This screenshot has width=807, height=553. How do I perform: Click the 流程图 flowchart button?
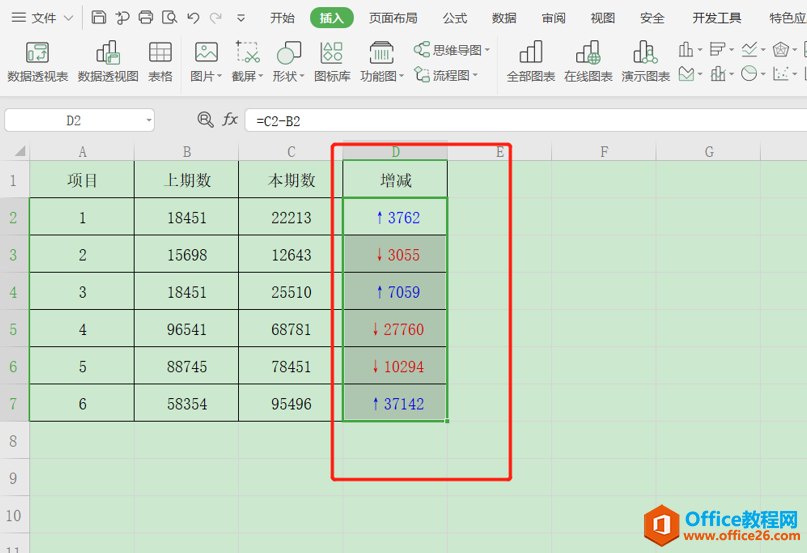446,76
